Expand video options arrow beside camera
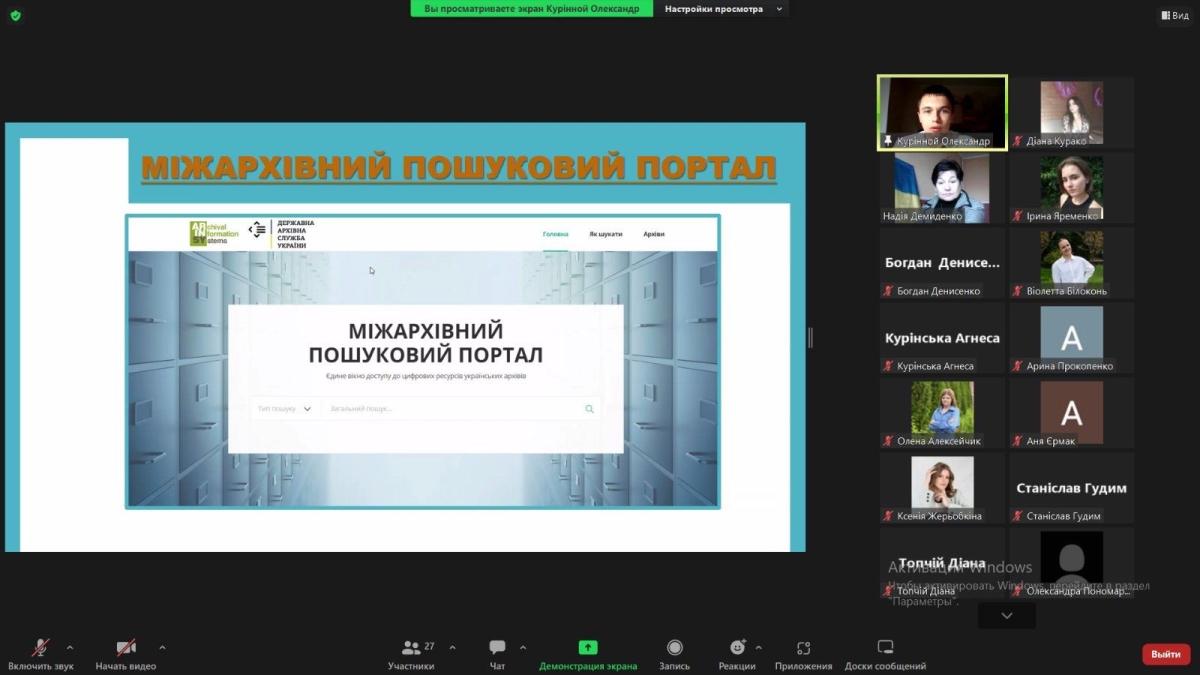Viewport: 1200px width, 675px height. pos(162,647)
